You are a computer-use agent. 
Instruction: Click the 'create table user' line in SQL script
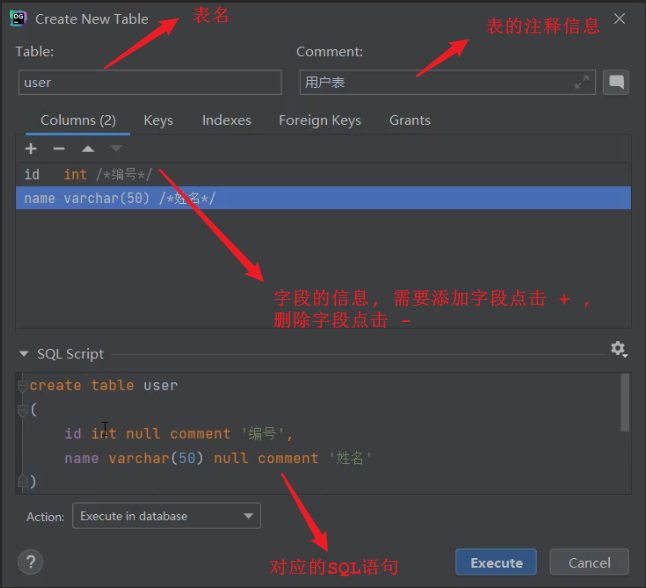coord(103,386)
